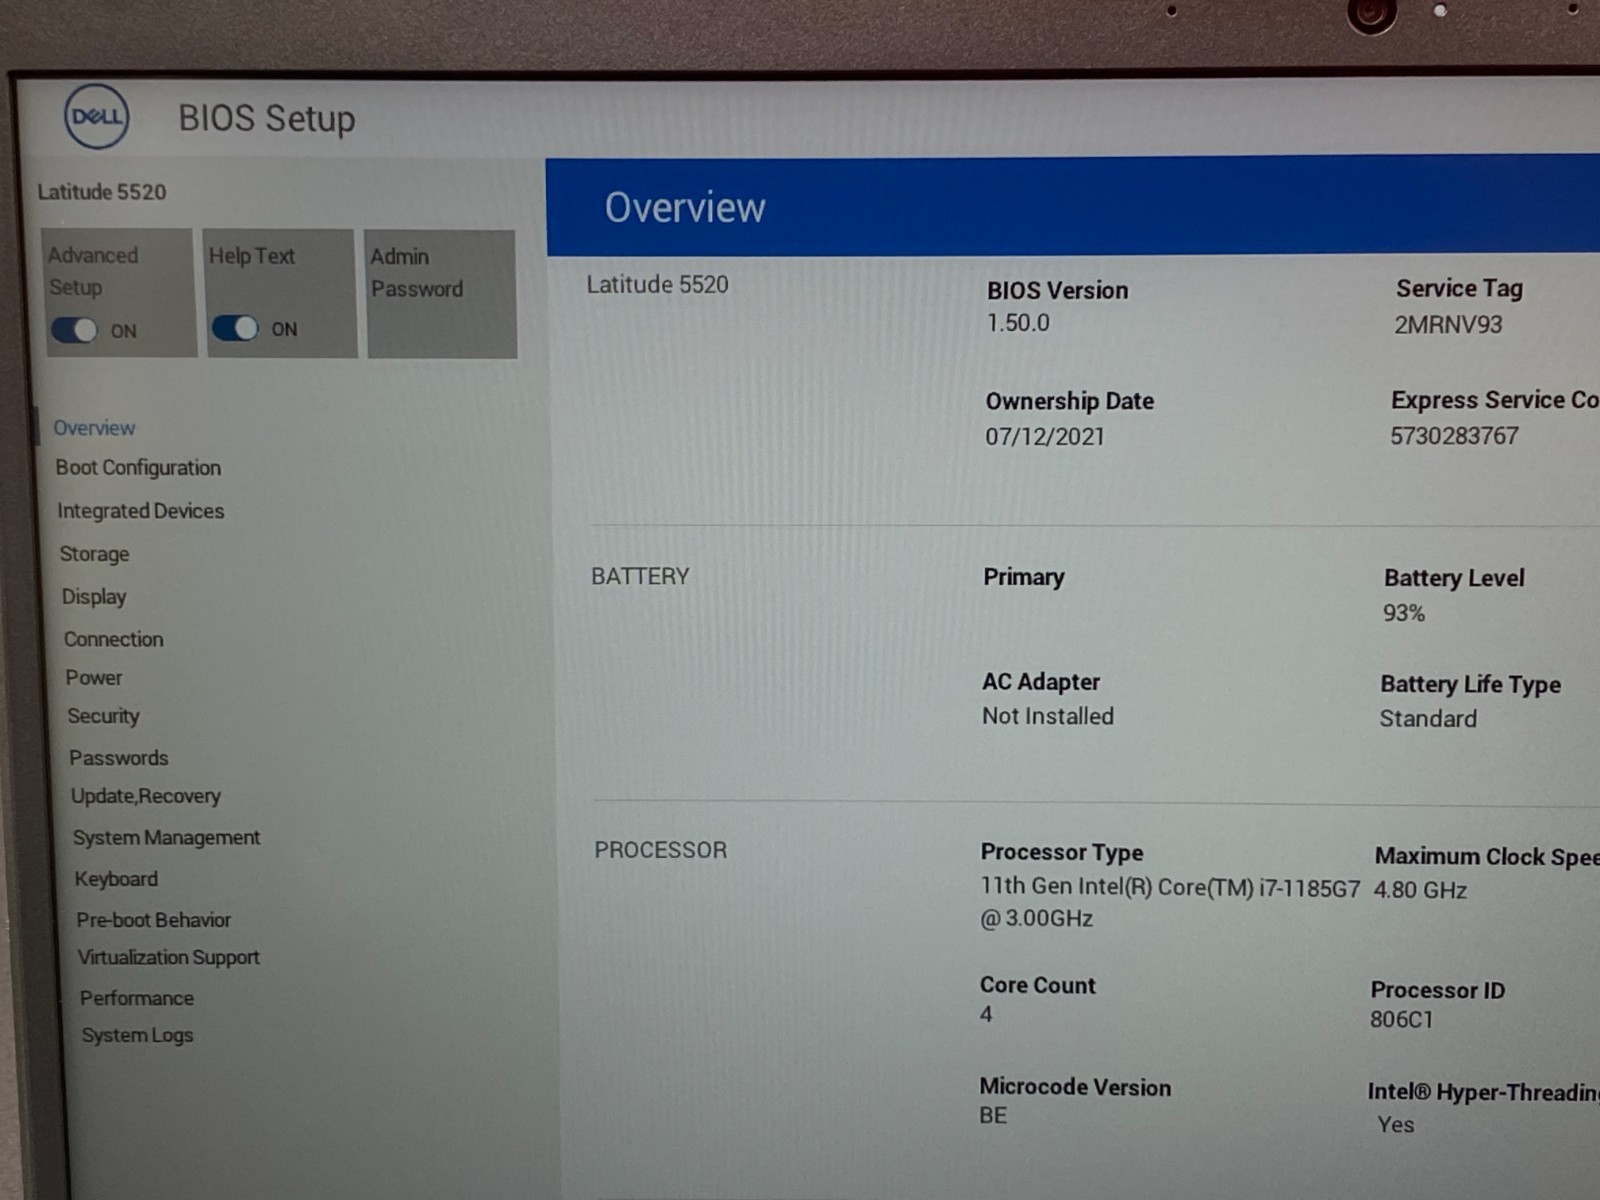Click Battery Level value 93%
This screenshot has width=1600, height=1200.
(x=1404, y=613)
